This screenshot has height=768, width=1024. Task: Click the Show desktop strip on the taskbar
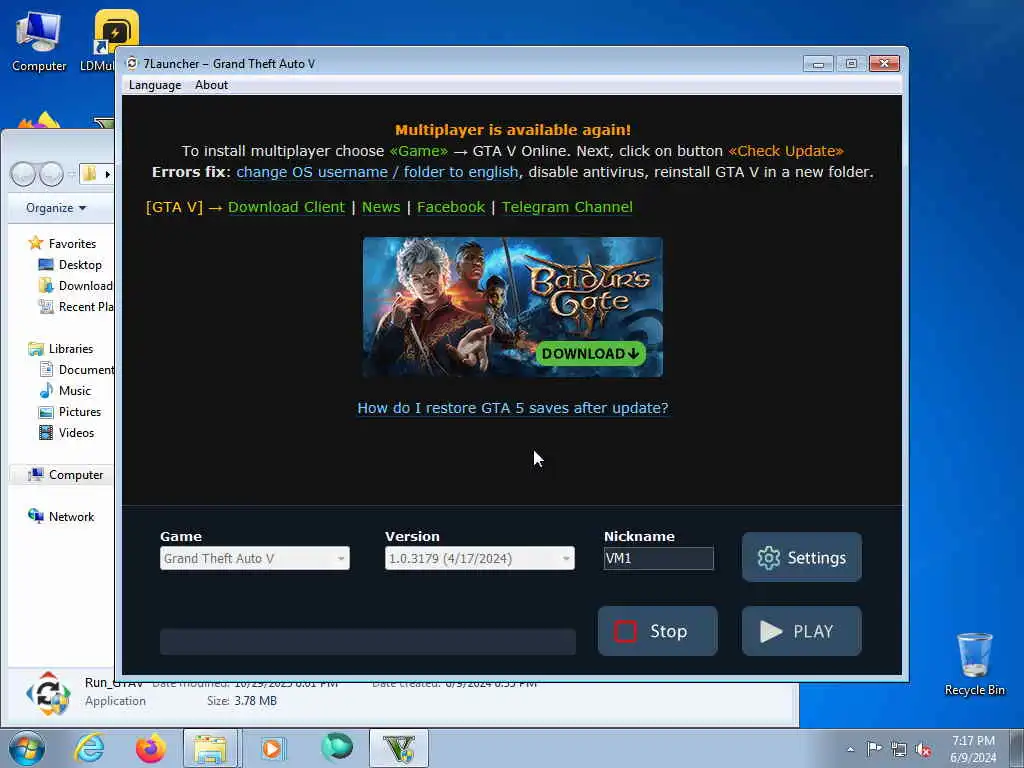tap(1016, 748)
